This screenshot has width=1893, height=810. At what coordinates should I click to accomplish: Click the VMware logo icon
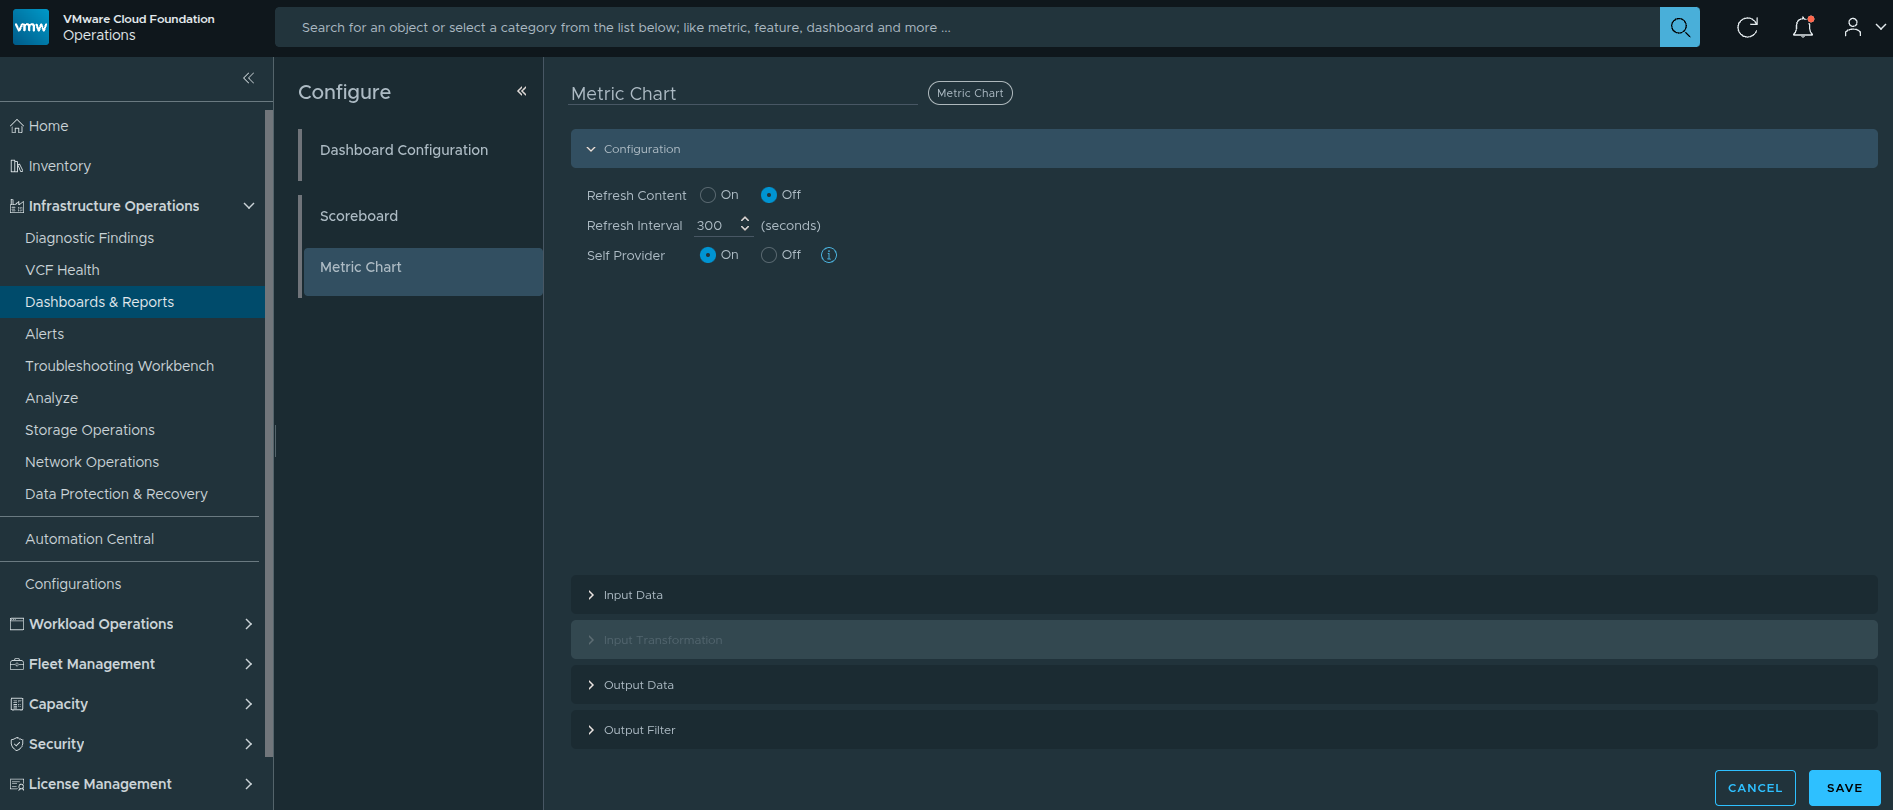31,27
